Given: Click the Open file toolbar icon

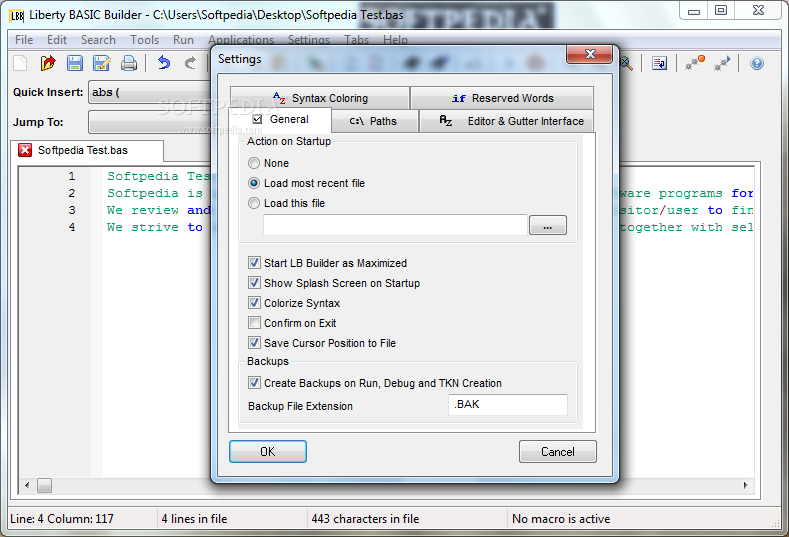Looking at the screenshot, I should click(48, 63).
